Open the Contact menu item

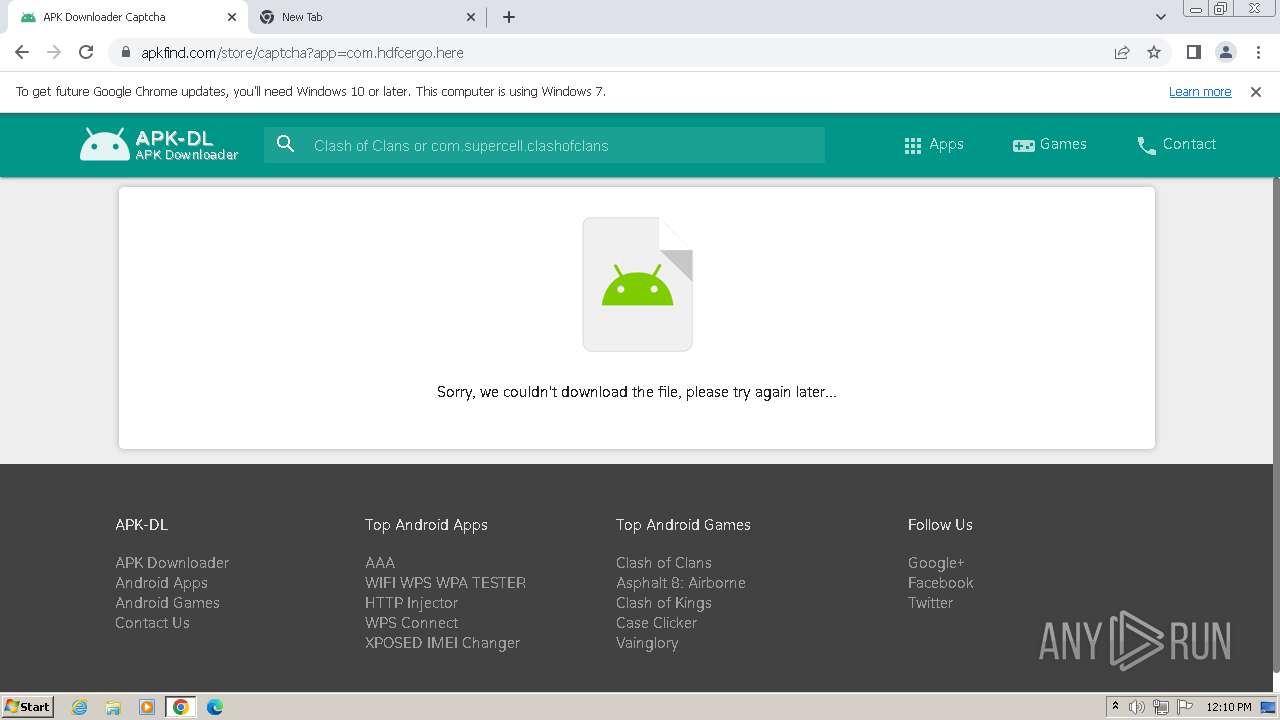pos(1177,144)
